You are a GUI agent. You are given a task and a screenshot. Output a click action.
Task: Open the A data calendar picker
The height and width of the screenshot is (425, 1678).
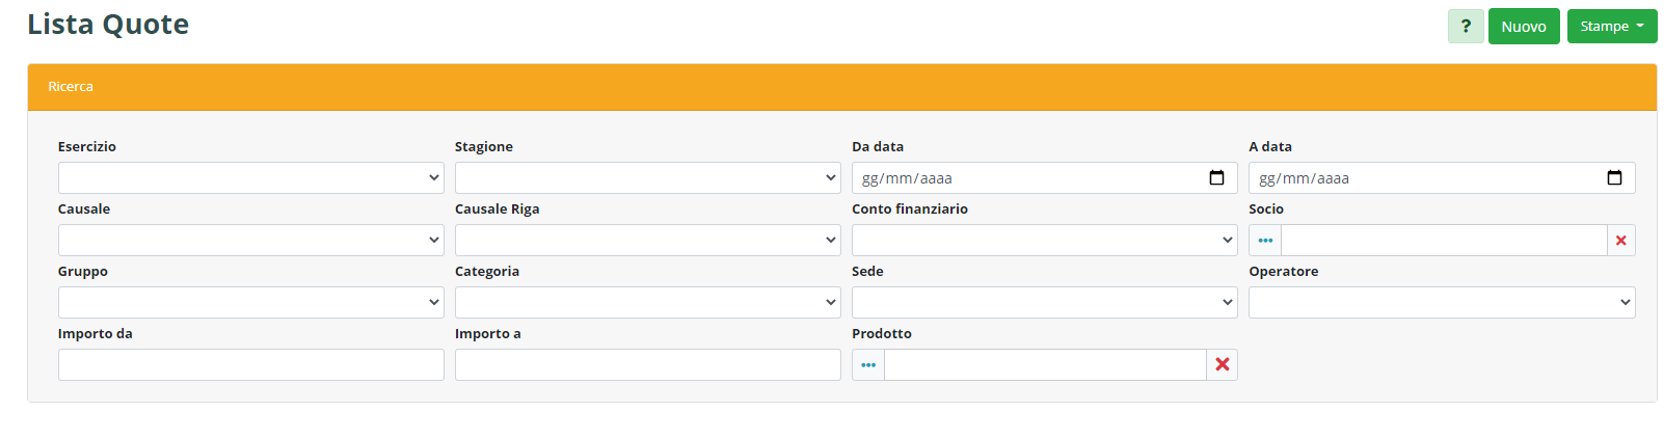point(1614,178)
